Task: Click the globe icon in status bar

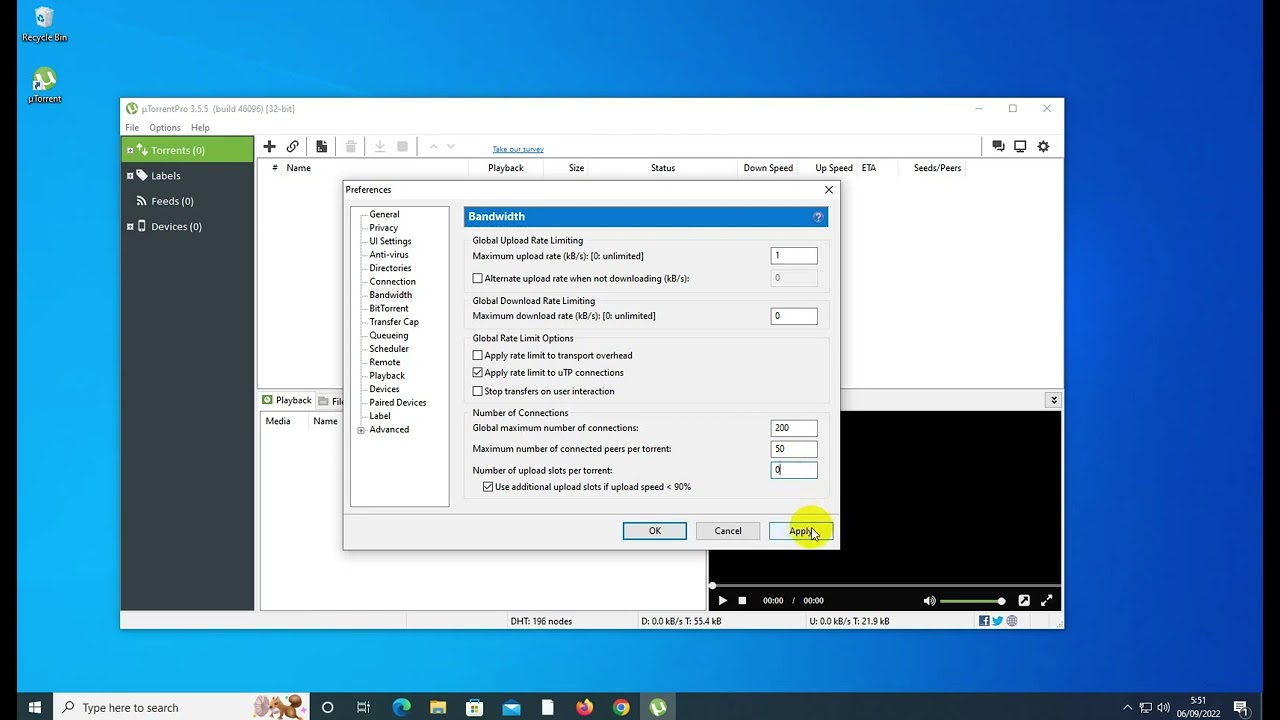Action: [x=1012, y=621]
